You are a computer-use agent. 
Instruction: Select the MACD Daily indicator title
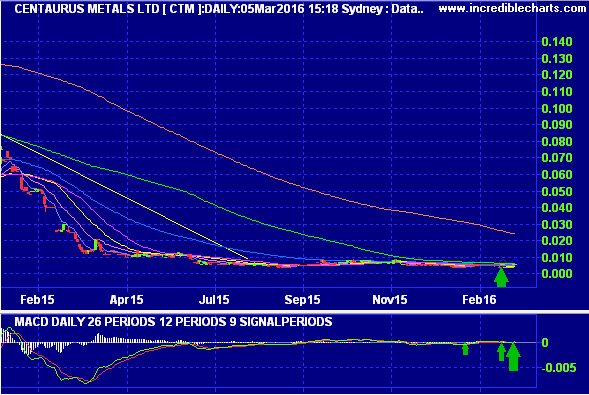(173, 322)
